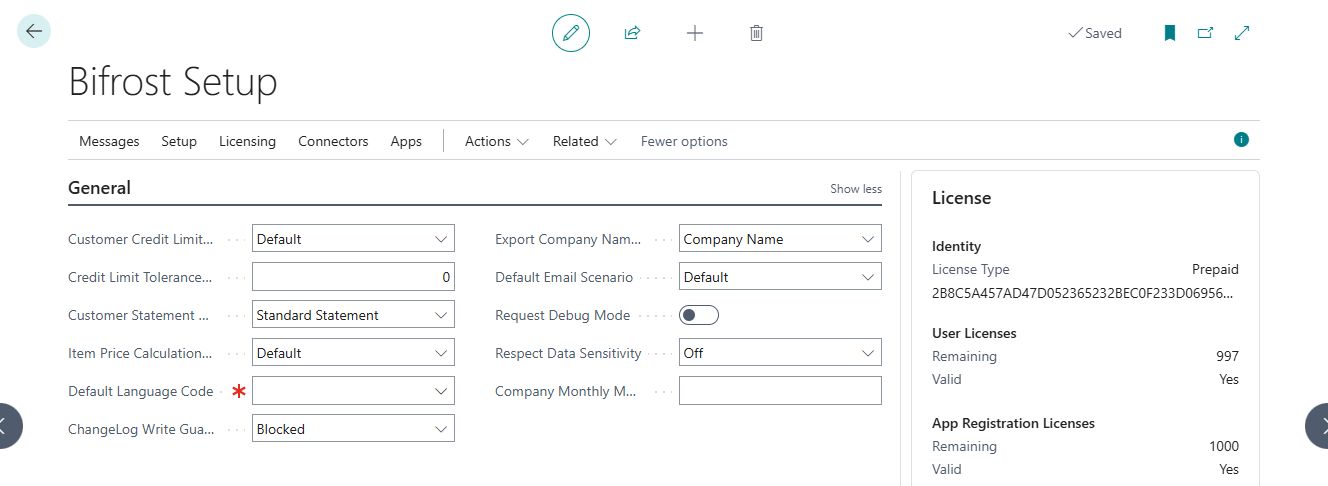Click the Request Debug Mode label
1328x486 pixels.
[x=562, y=315]
